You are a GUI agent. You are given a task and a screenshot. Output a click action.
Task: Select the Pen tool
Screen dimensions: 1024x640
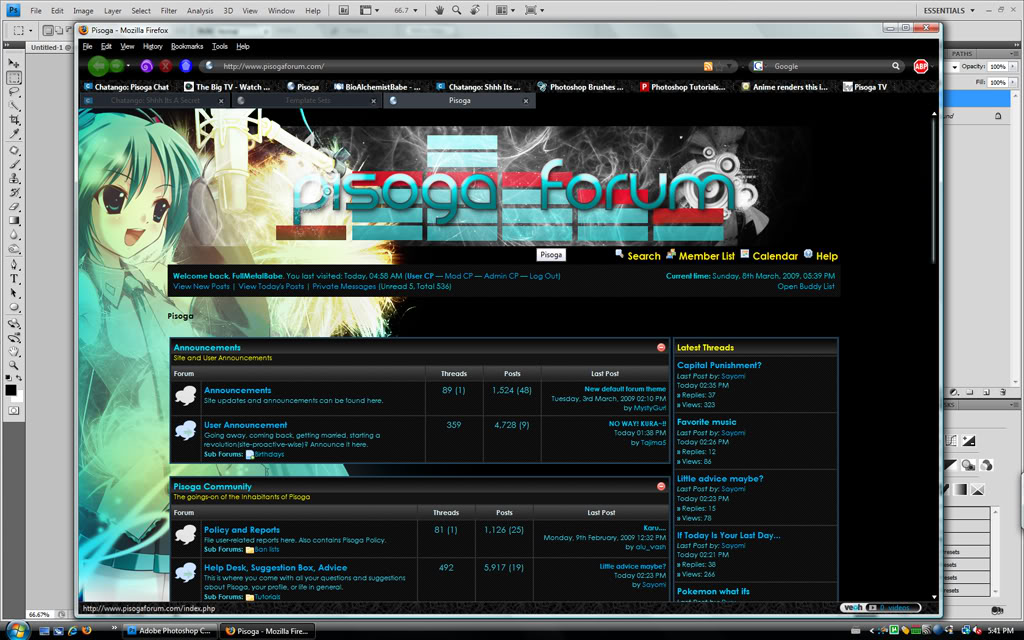tap(14, 264)
